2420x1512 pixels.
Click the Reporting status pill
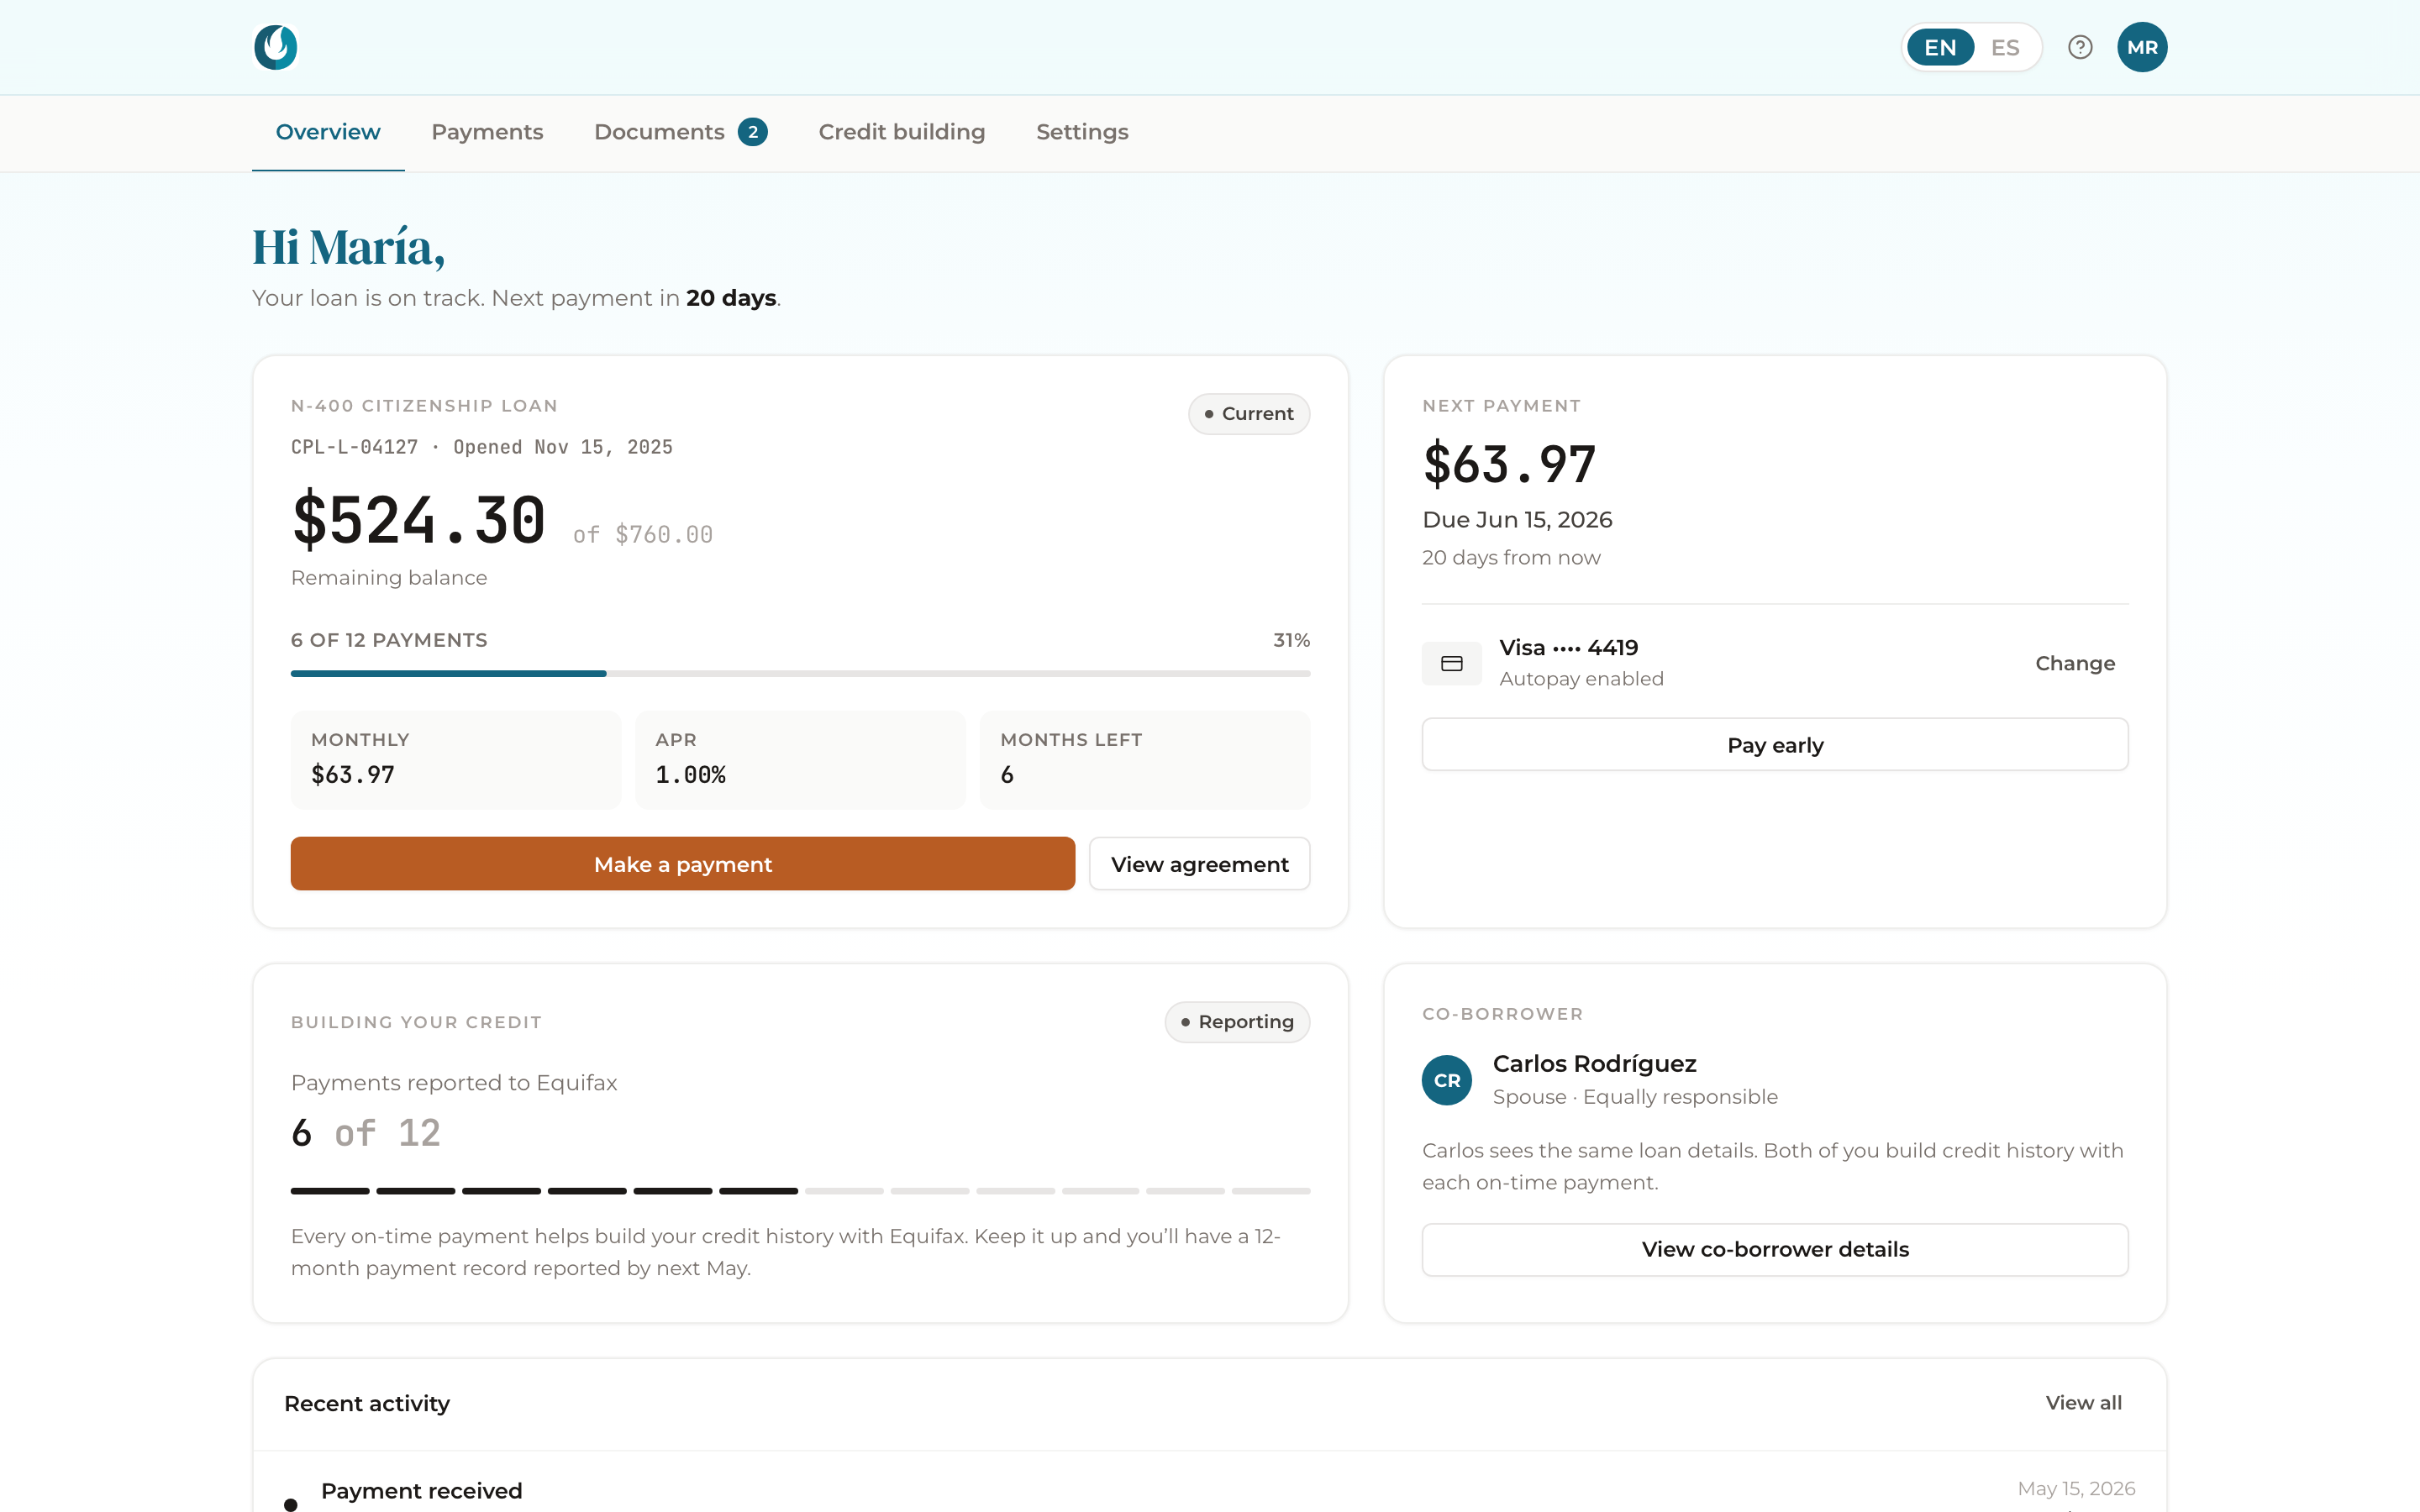[1237, 1022]
